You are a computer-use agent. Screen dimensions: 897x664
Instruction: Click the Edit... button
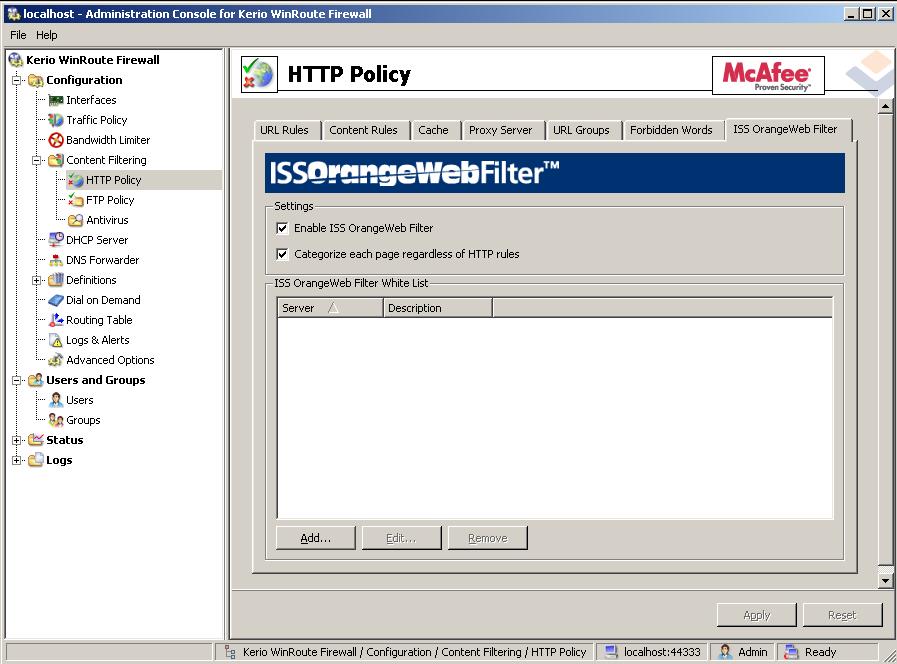(402, 538)
